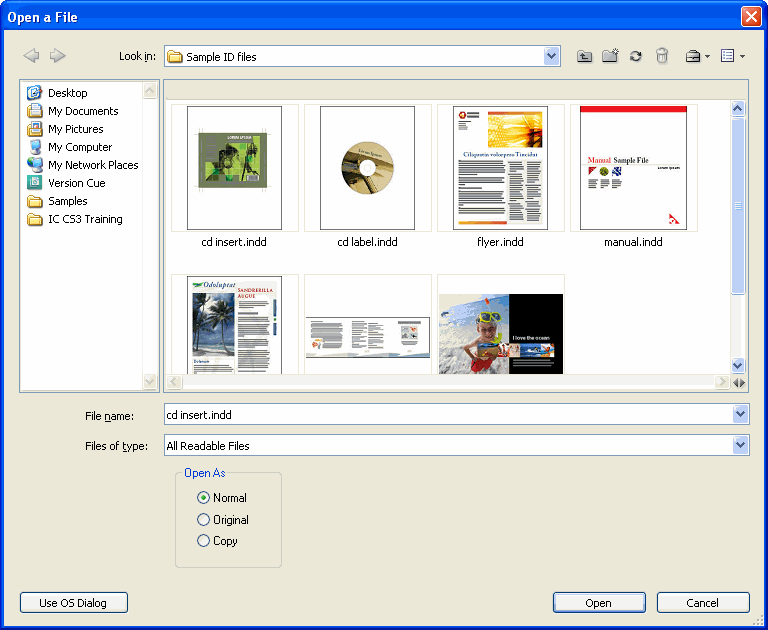Click file list horizontal scroll left arrow
Image resolution: width=768 pixels, height=630 pixels.
coord(174,382)
